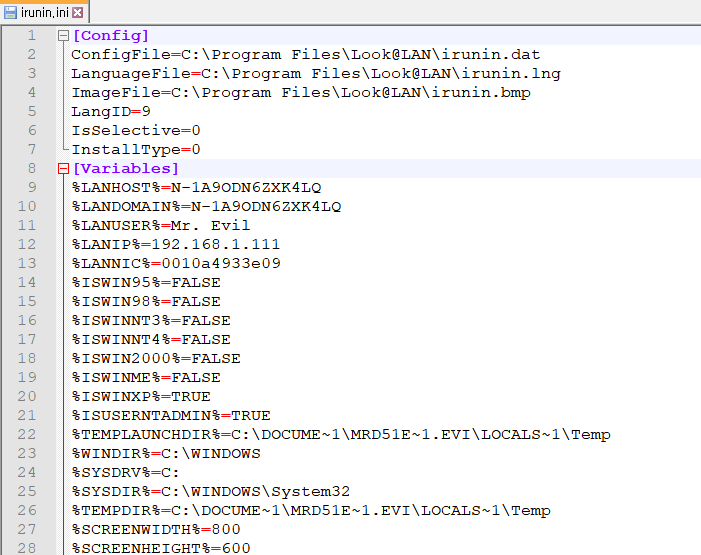Click the LanguageFile irunin.lng line

click(x=316, y=73)
